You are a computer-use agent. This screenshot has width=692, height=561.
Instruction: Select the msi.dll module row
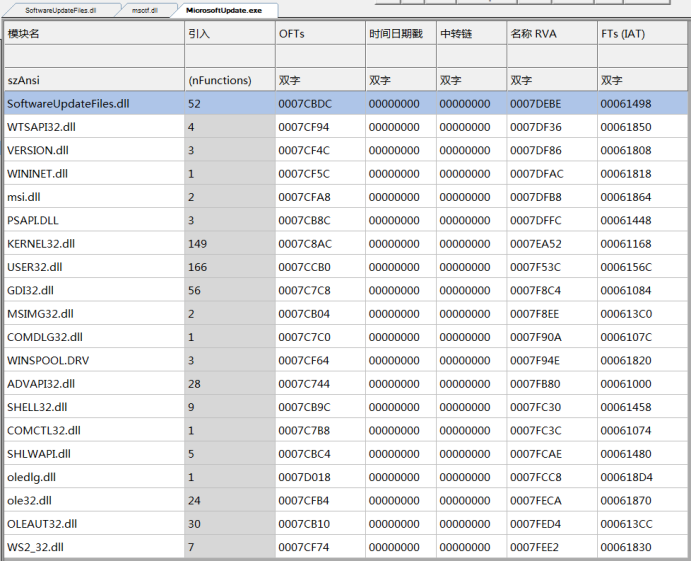[x=346, y=197]
